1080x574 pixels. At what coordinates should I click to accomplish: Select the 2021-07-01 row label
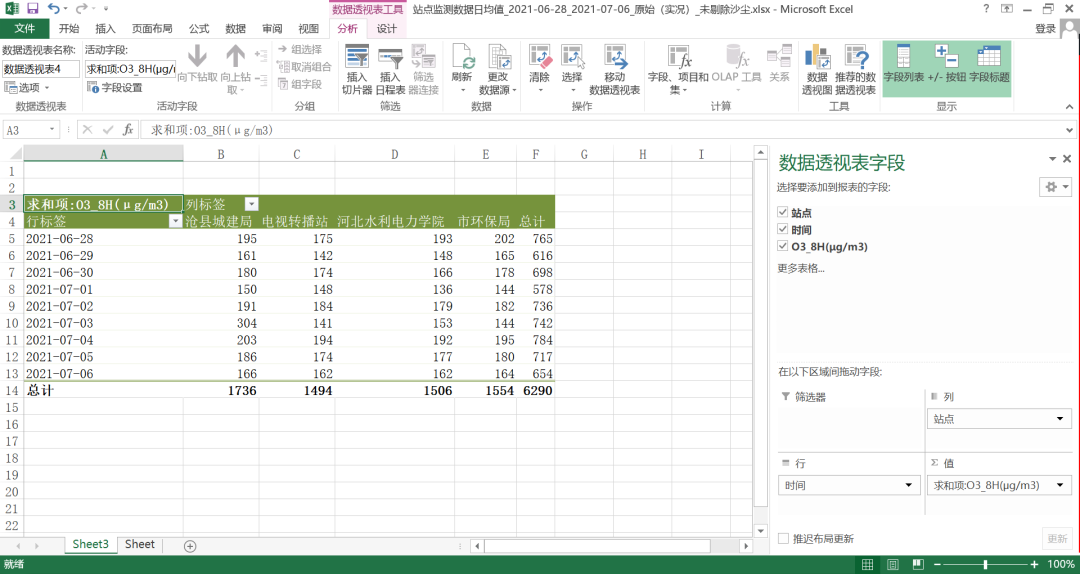(x=103, y=289)
